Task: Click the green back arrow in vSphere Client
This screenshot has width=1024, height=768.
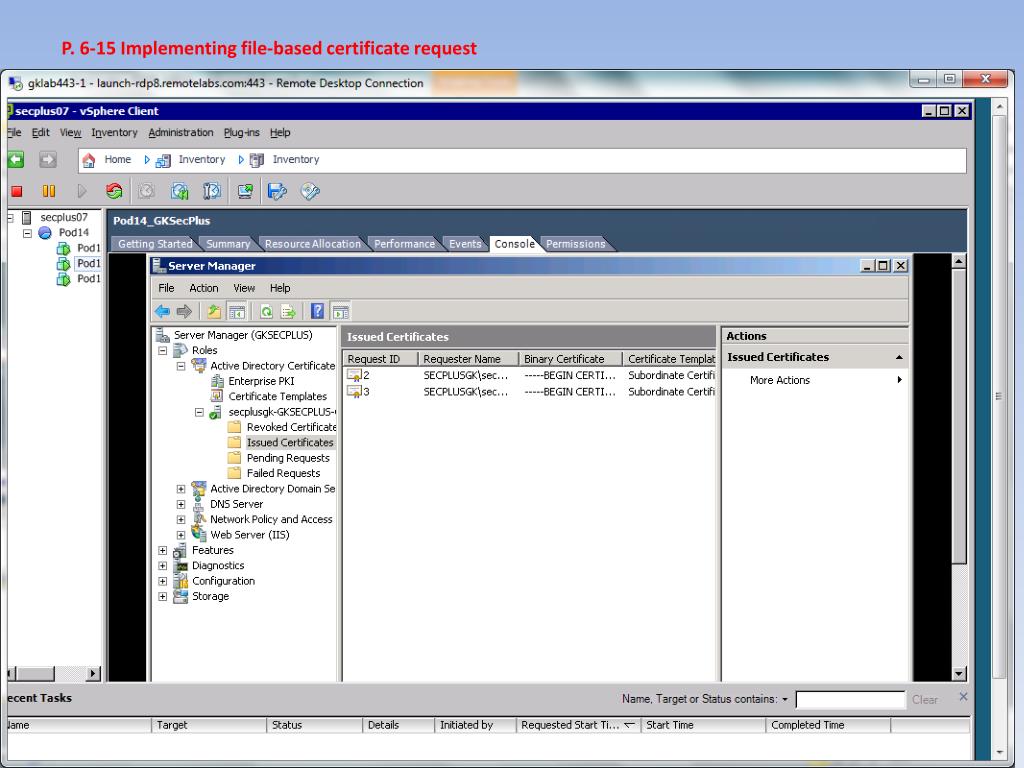Action: coord(16,159)
